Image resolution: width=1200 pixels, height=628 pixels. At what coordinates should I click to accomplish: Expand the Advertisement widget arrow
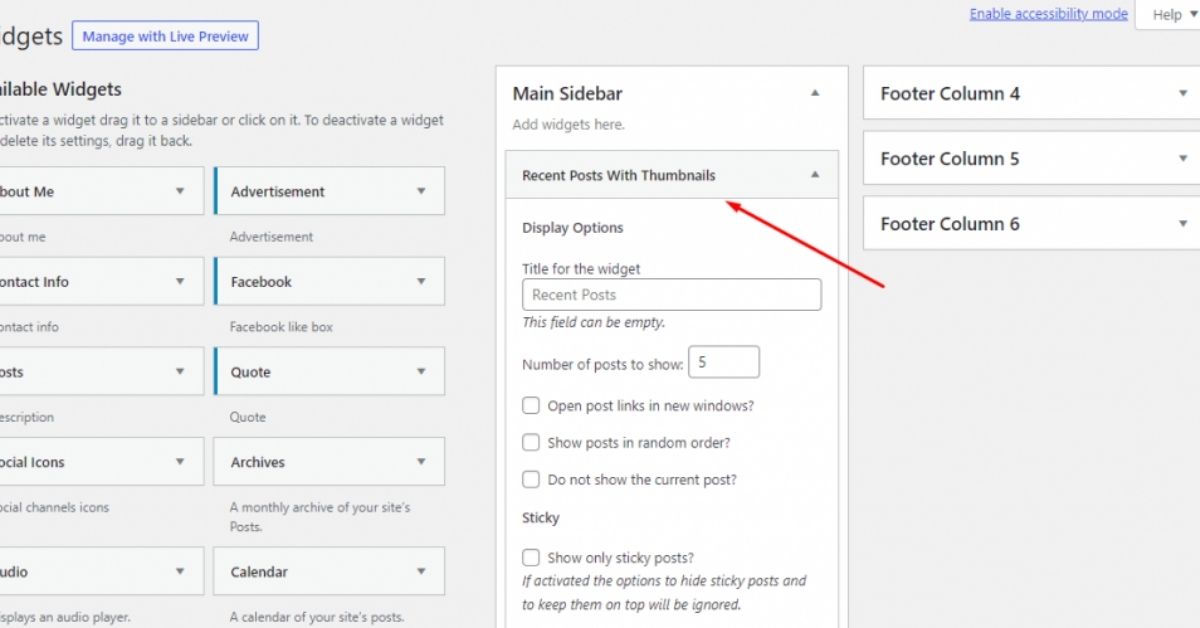pos(421,191)
